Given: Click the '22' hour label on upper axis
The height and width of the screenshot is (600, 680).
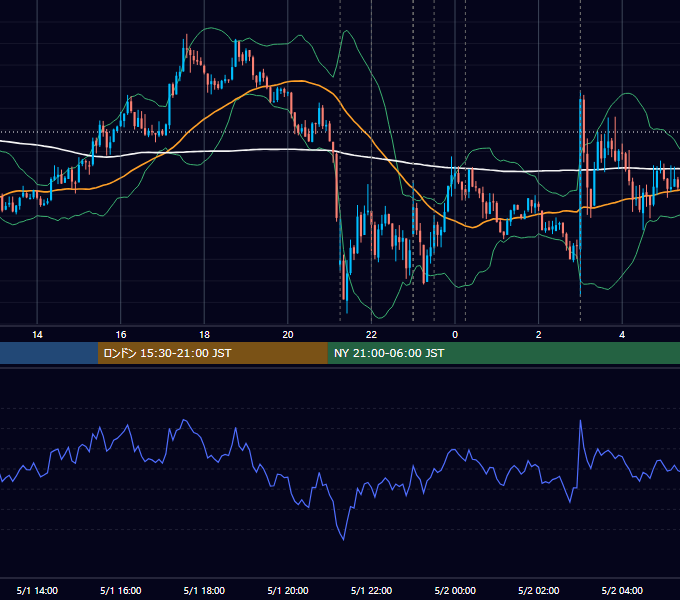Looking at the screenshot, I should [x=371, y=335].
